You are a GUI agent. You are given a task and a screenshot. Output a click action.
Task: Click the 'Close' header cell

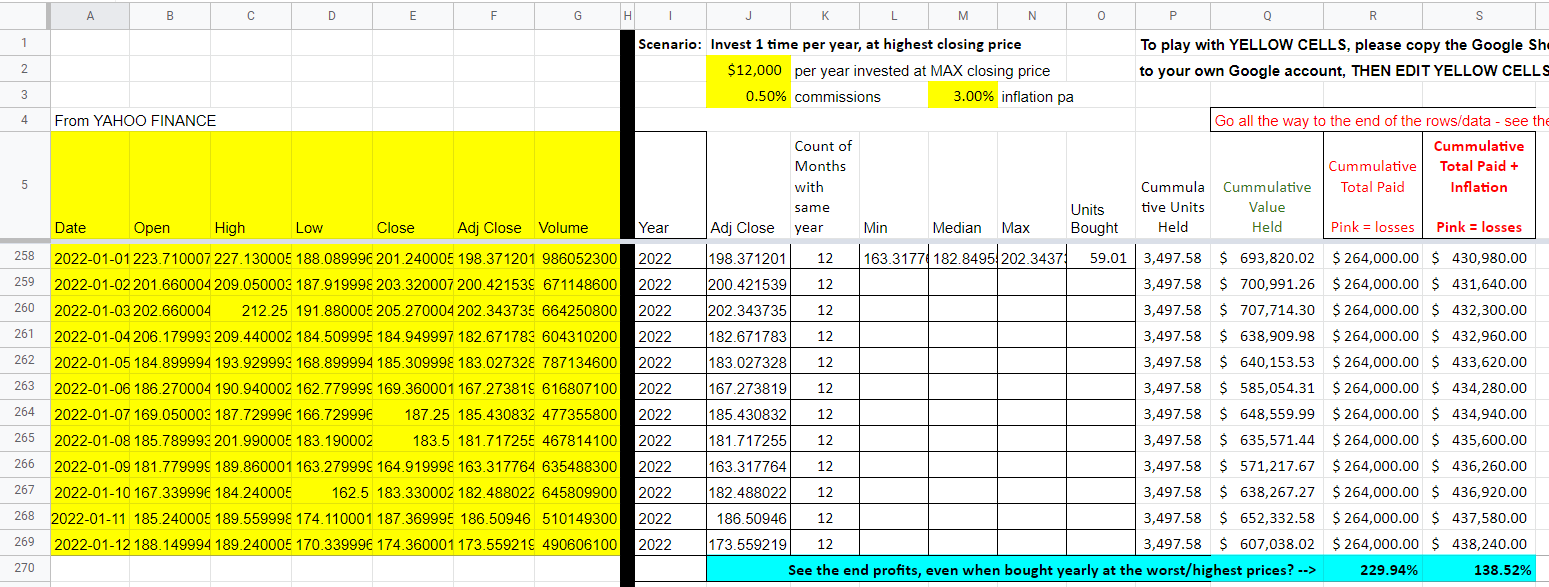pyautogui.click(x=413, y=186)
